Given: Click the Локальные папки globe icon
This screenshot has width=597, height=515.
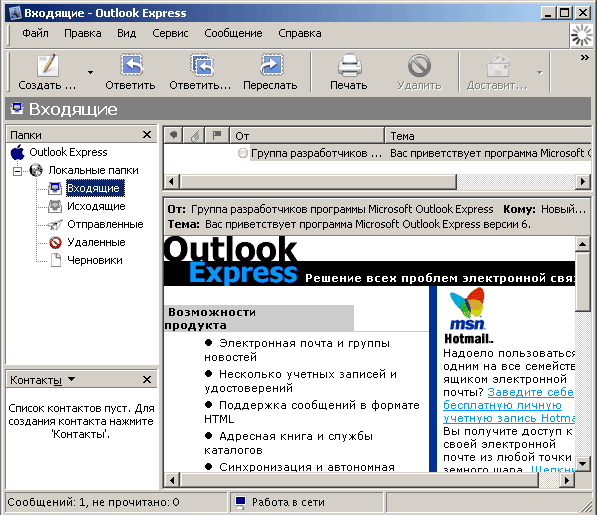Looking at the screenshot, I should 36,170.
